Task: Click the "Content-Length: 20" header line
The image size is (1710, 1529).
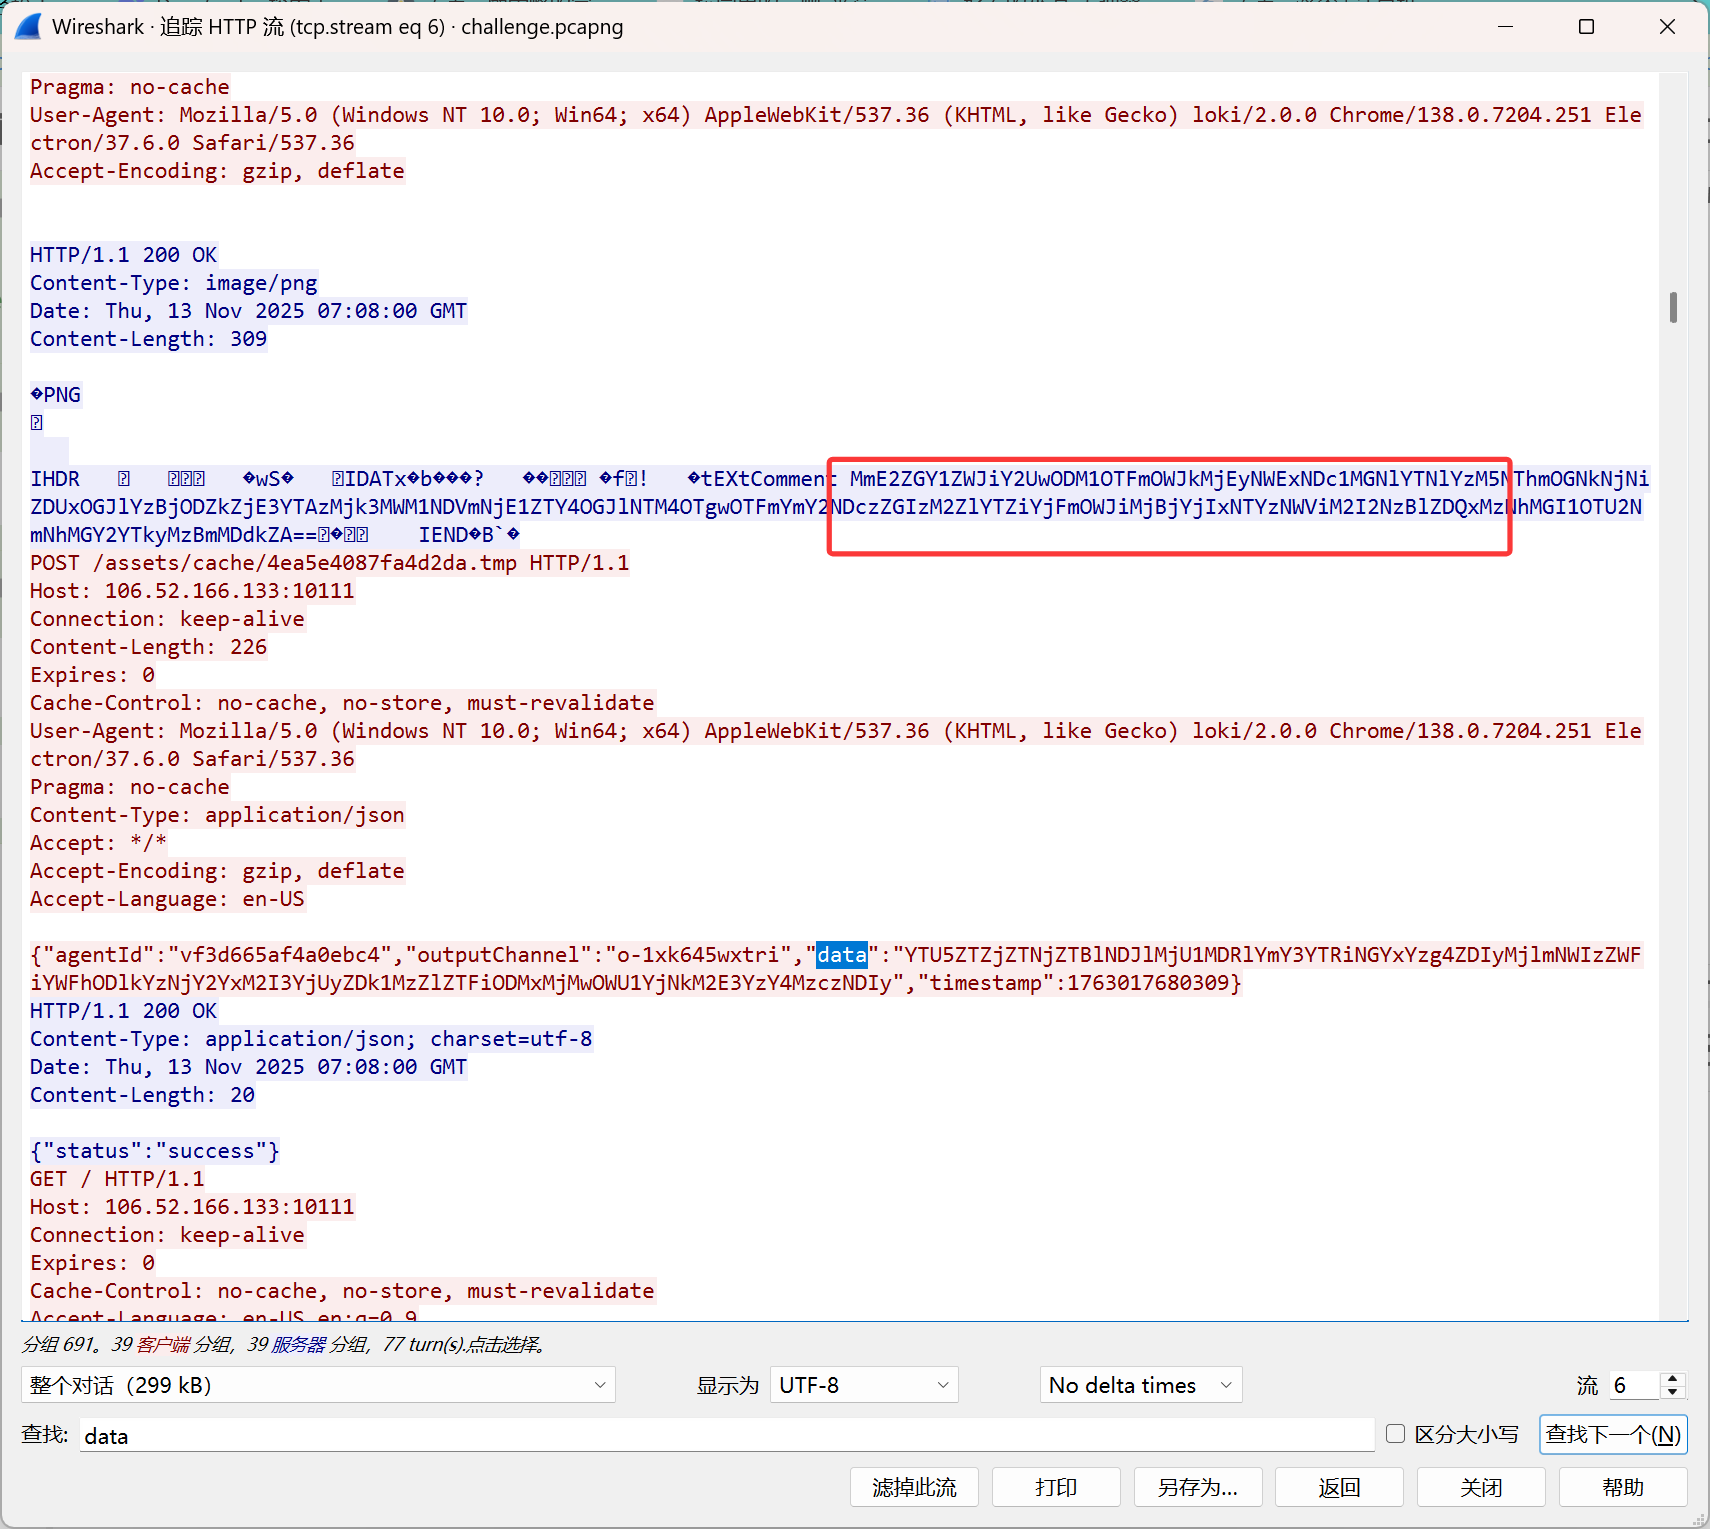Action: [143, 1095]
